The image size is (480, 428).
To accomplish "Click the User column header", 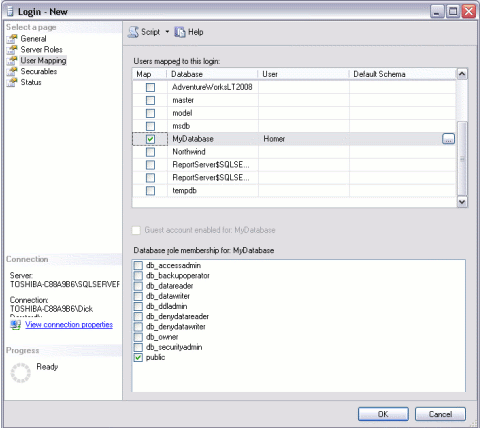I will click(x=303, y=74).
